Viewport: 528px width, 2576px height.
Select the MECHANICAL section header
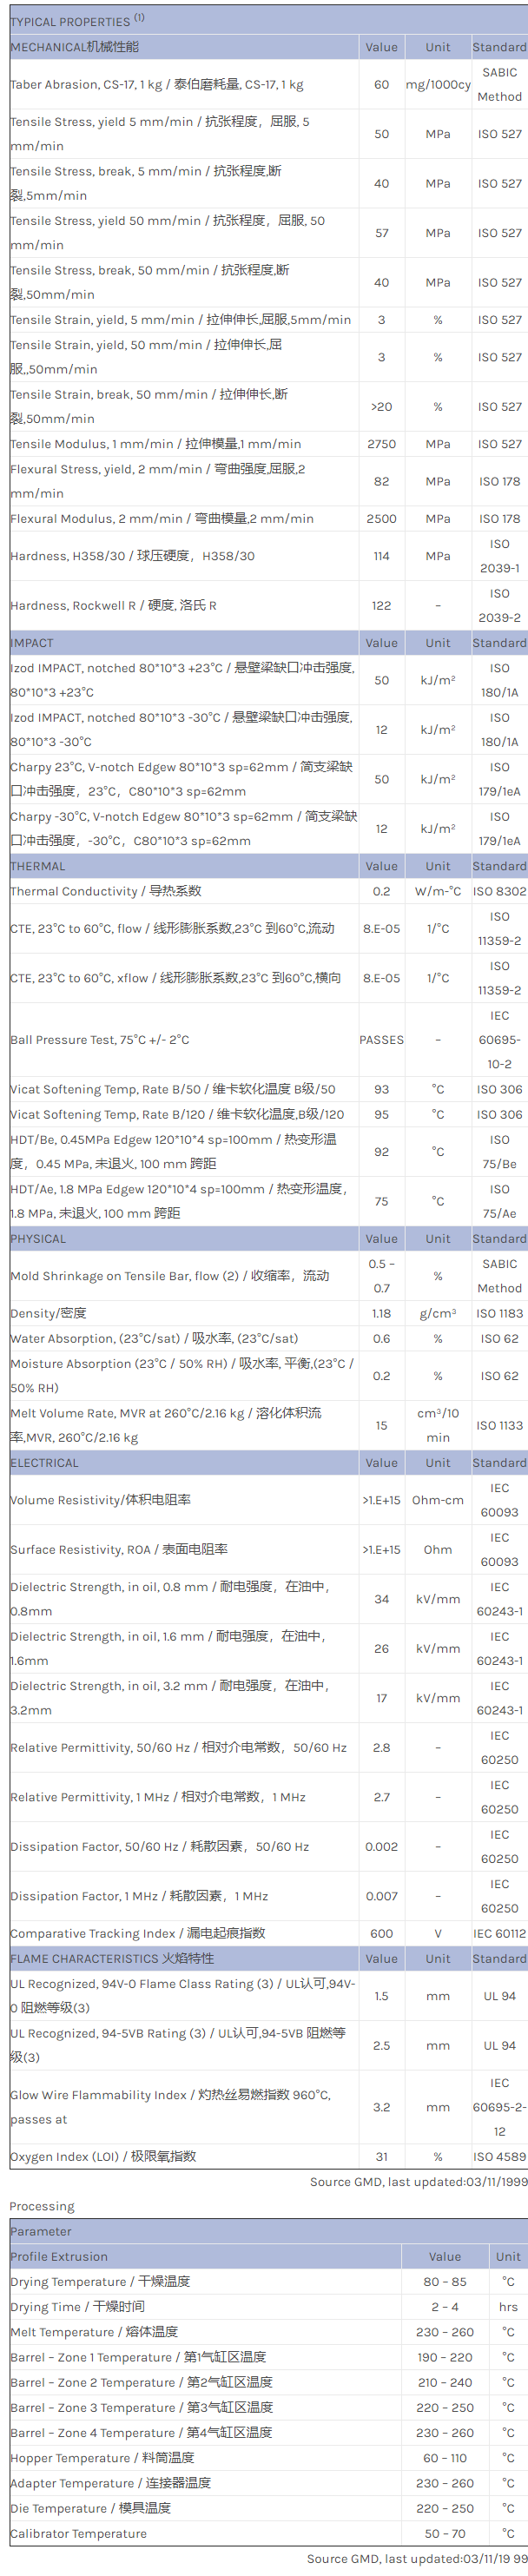tap(75, 47)
